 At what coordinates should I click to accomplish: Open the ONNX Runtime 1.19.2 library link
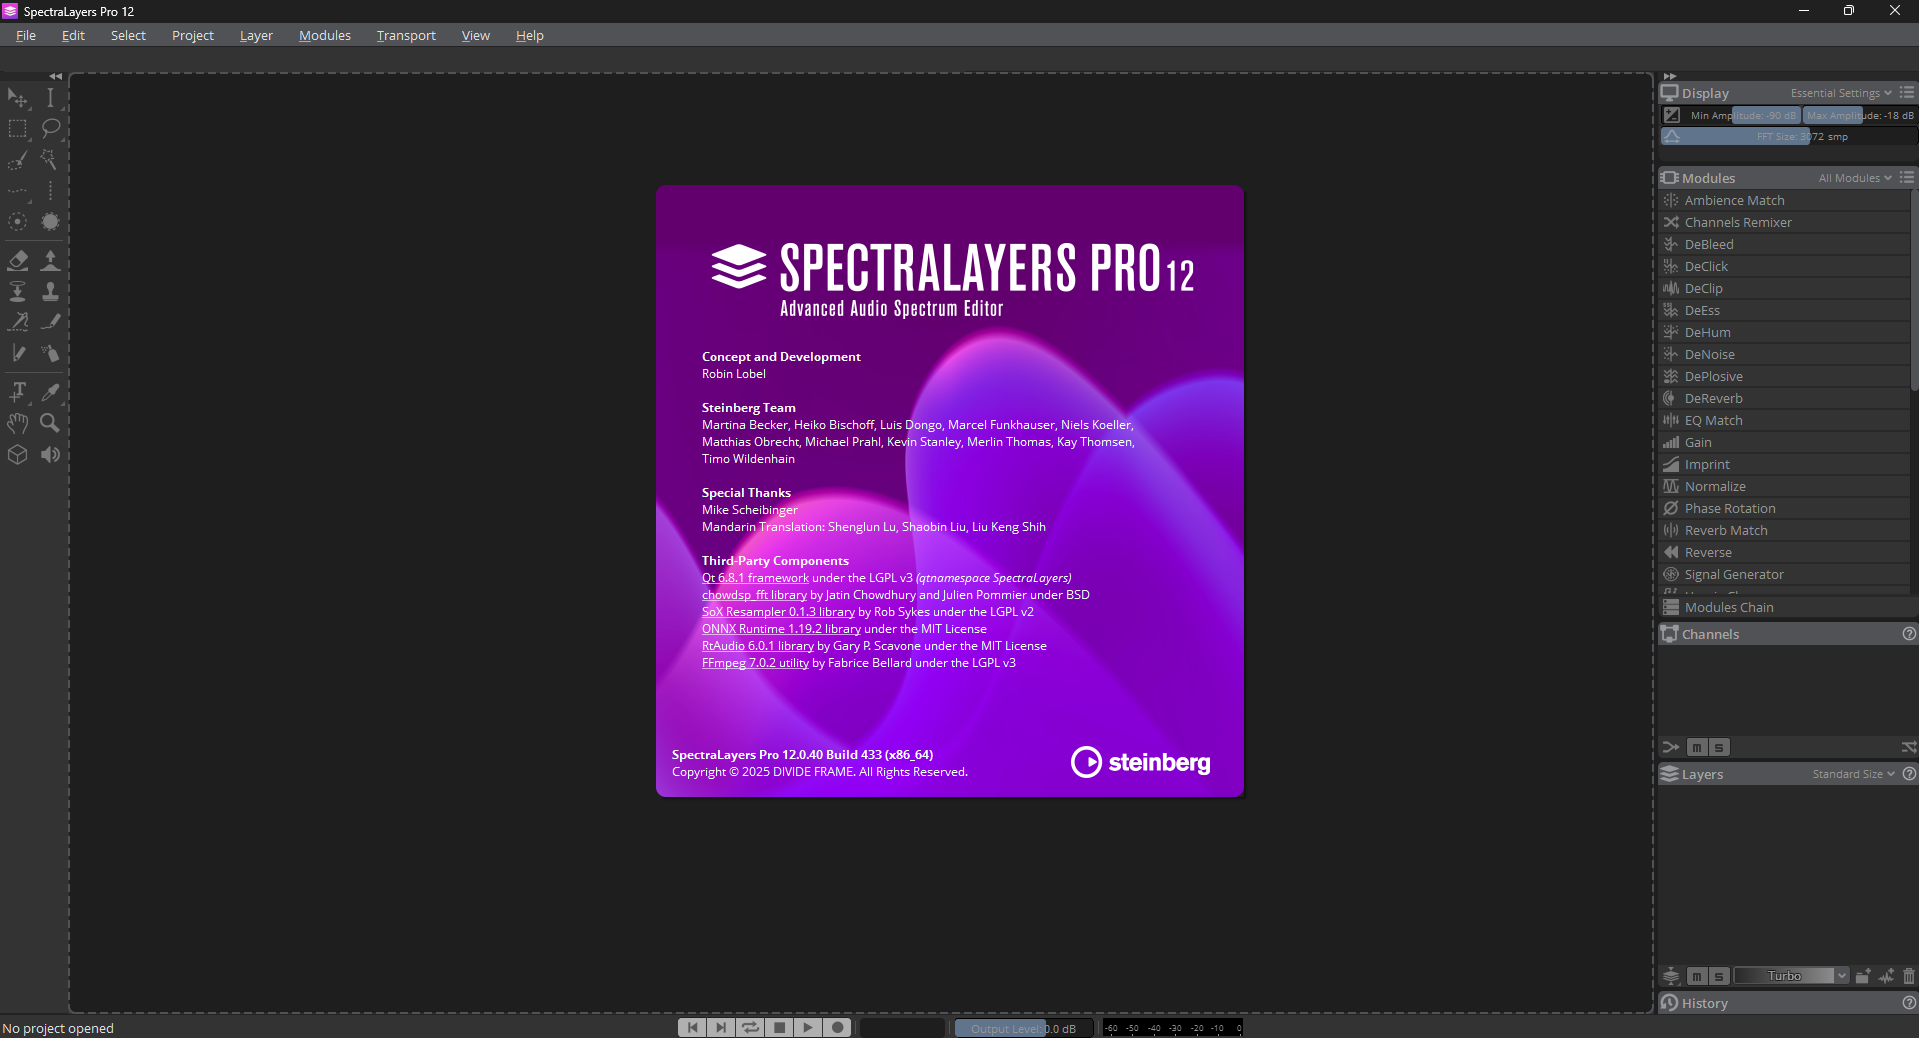click(781, 629)
